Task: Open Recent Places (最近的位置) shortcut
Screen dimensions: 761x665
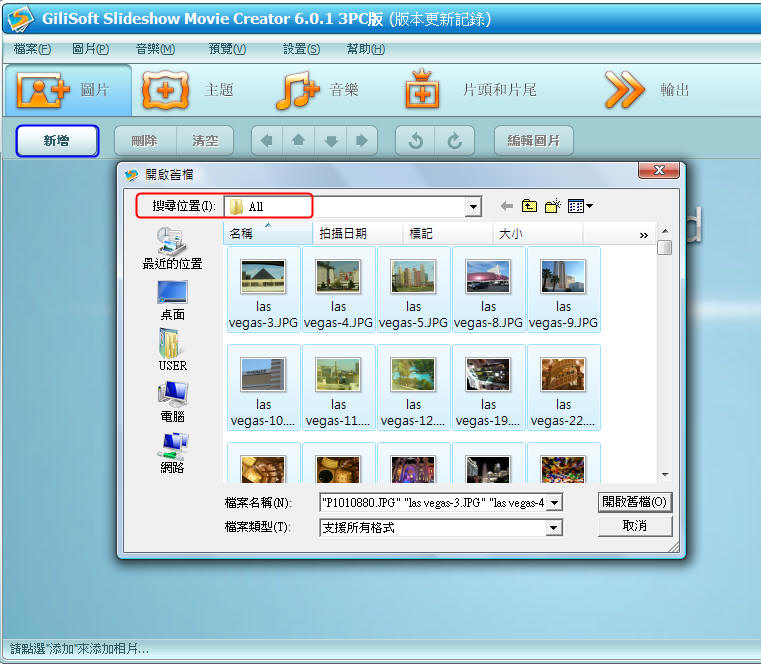Action: (172, 249)
